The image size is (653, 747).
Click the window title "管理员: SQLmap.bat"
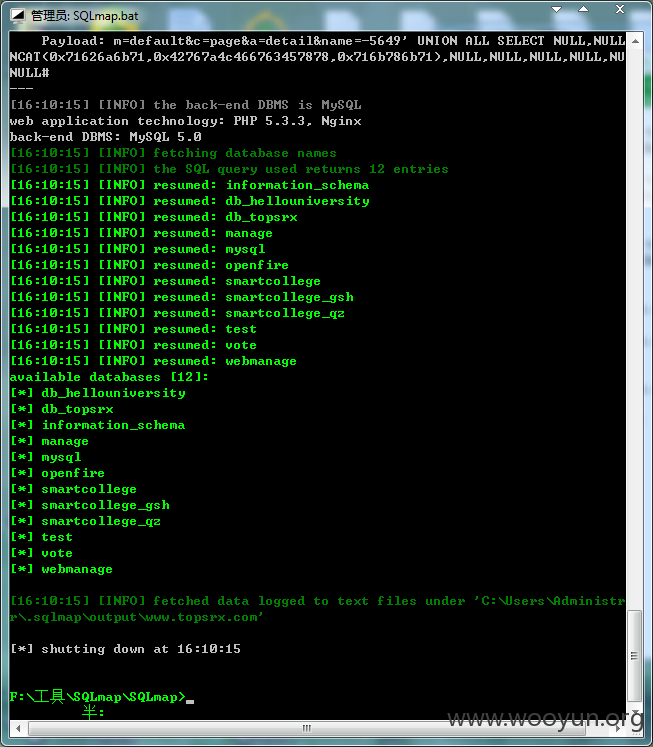click(x=84, y=16)
